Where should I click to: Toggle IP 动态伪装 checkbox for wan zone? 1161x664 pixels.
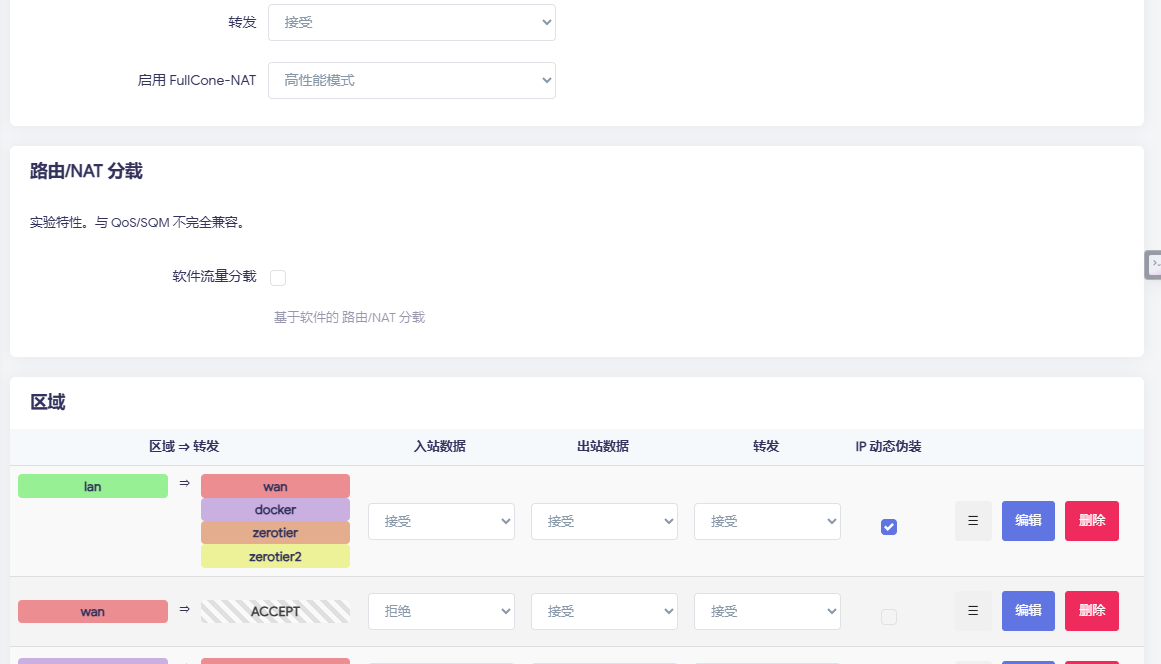(x=888, y=617)
